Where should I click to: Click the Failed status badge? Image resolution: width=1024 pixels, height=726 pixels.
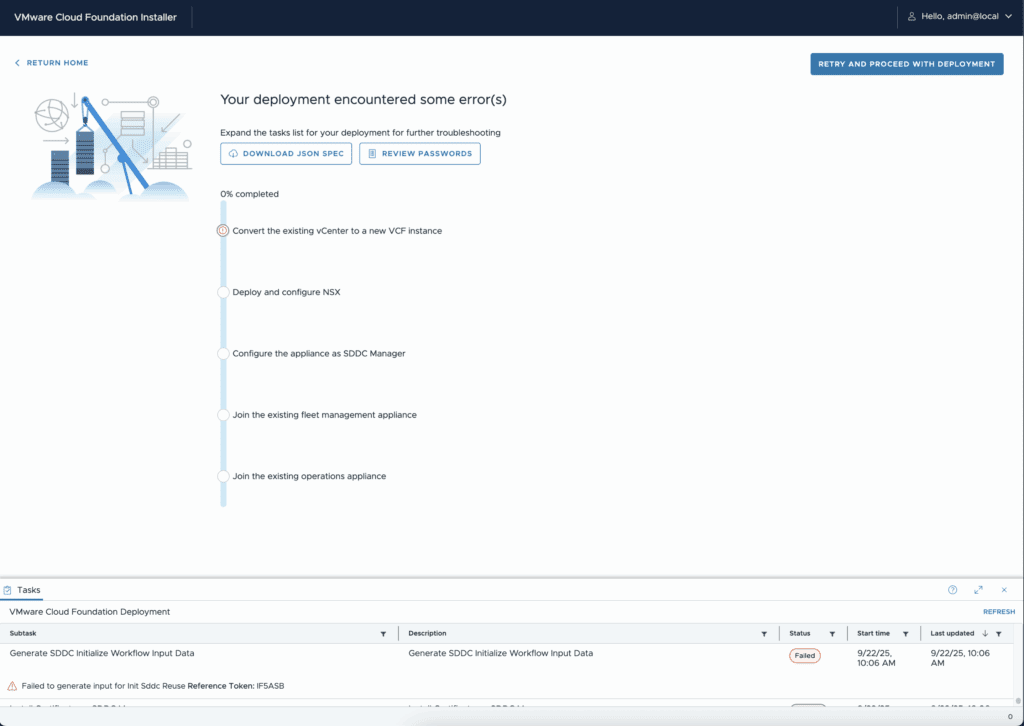[x=804, y=656]
